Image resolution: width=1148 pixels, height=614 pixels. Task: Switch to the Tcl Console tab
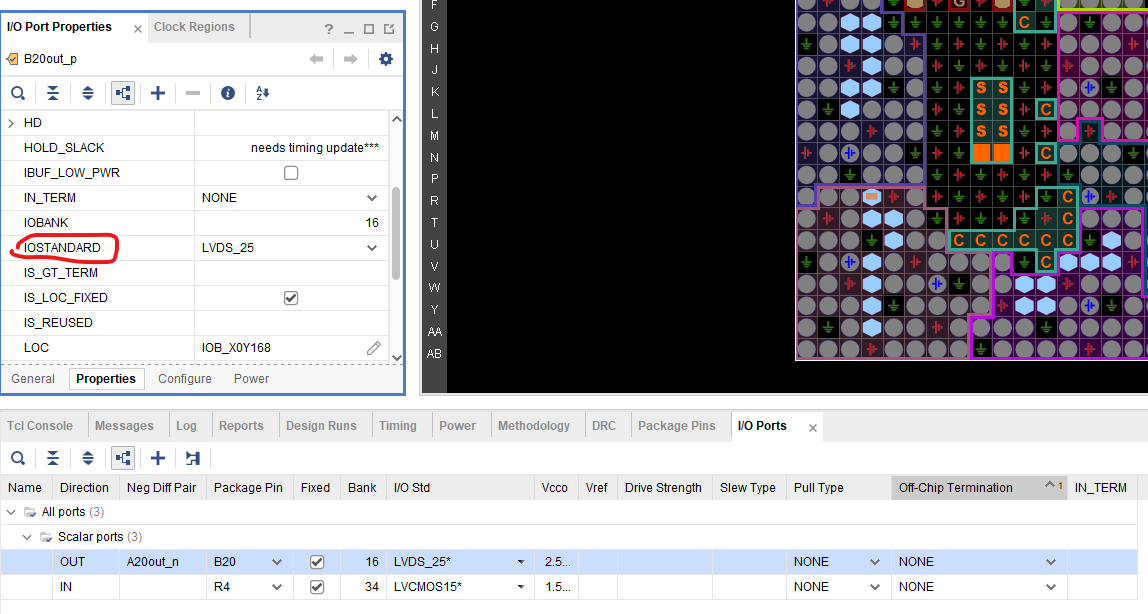[40, 425]
